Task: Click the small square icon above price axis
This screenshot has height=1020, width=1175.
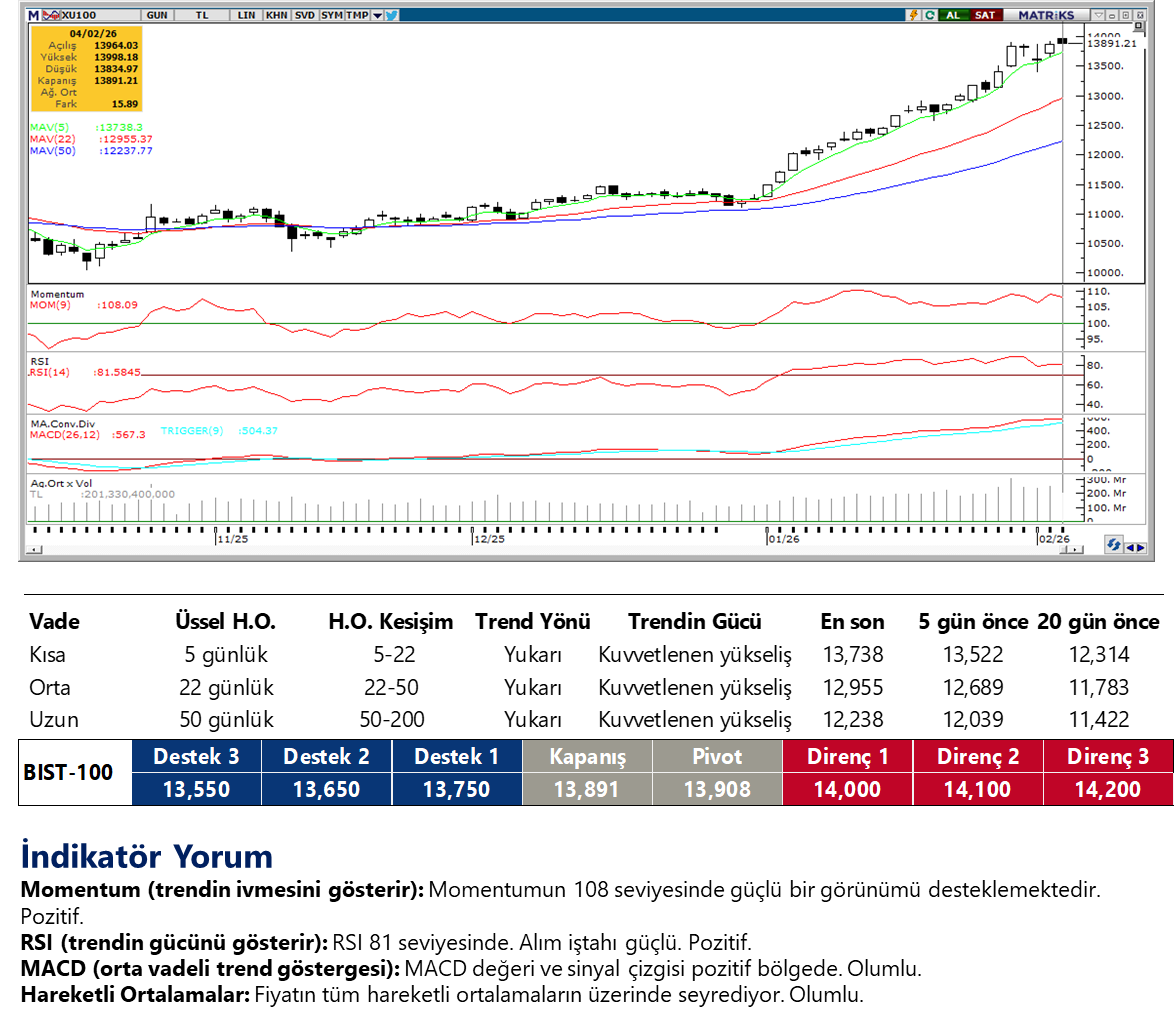Action: pos(1138,27)
